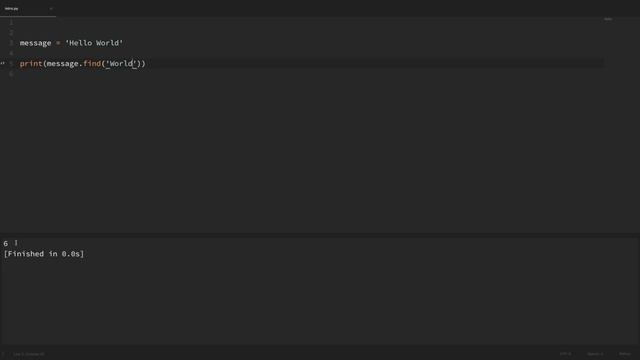640x360 pixels.
Task: Close the open file tab
Action: point(51,9)
